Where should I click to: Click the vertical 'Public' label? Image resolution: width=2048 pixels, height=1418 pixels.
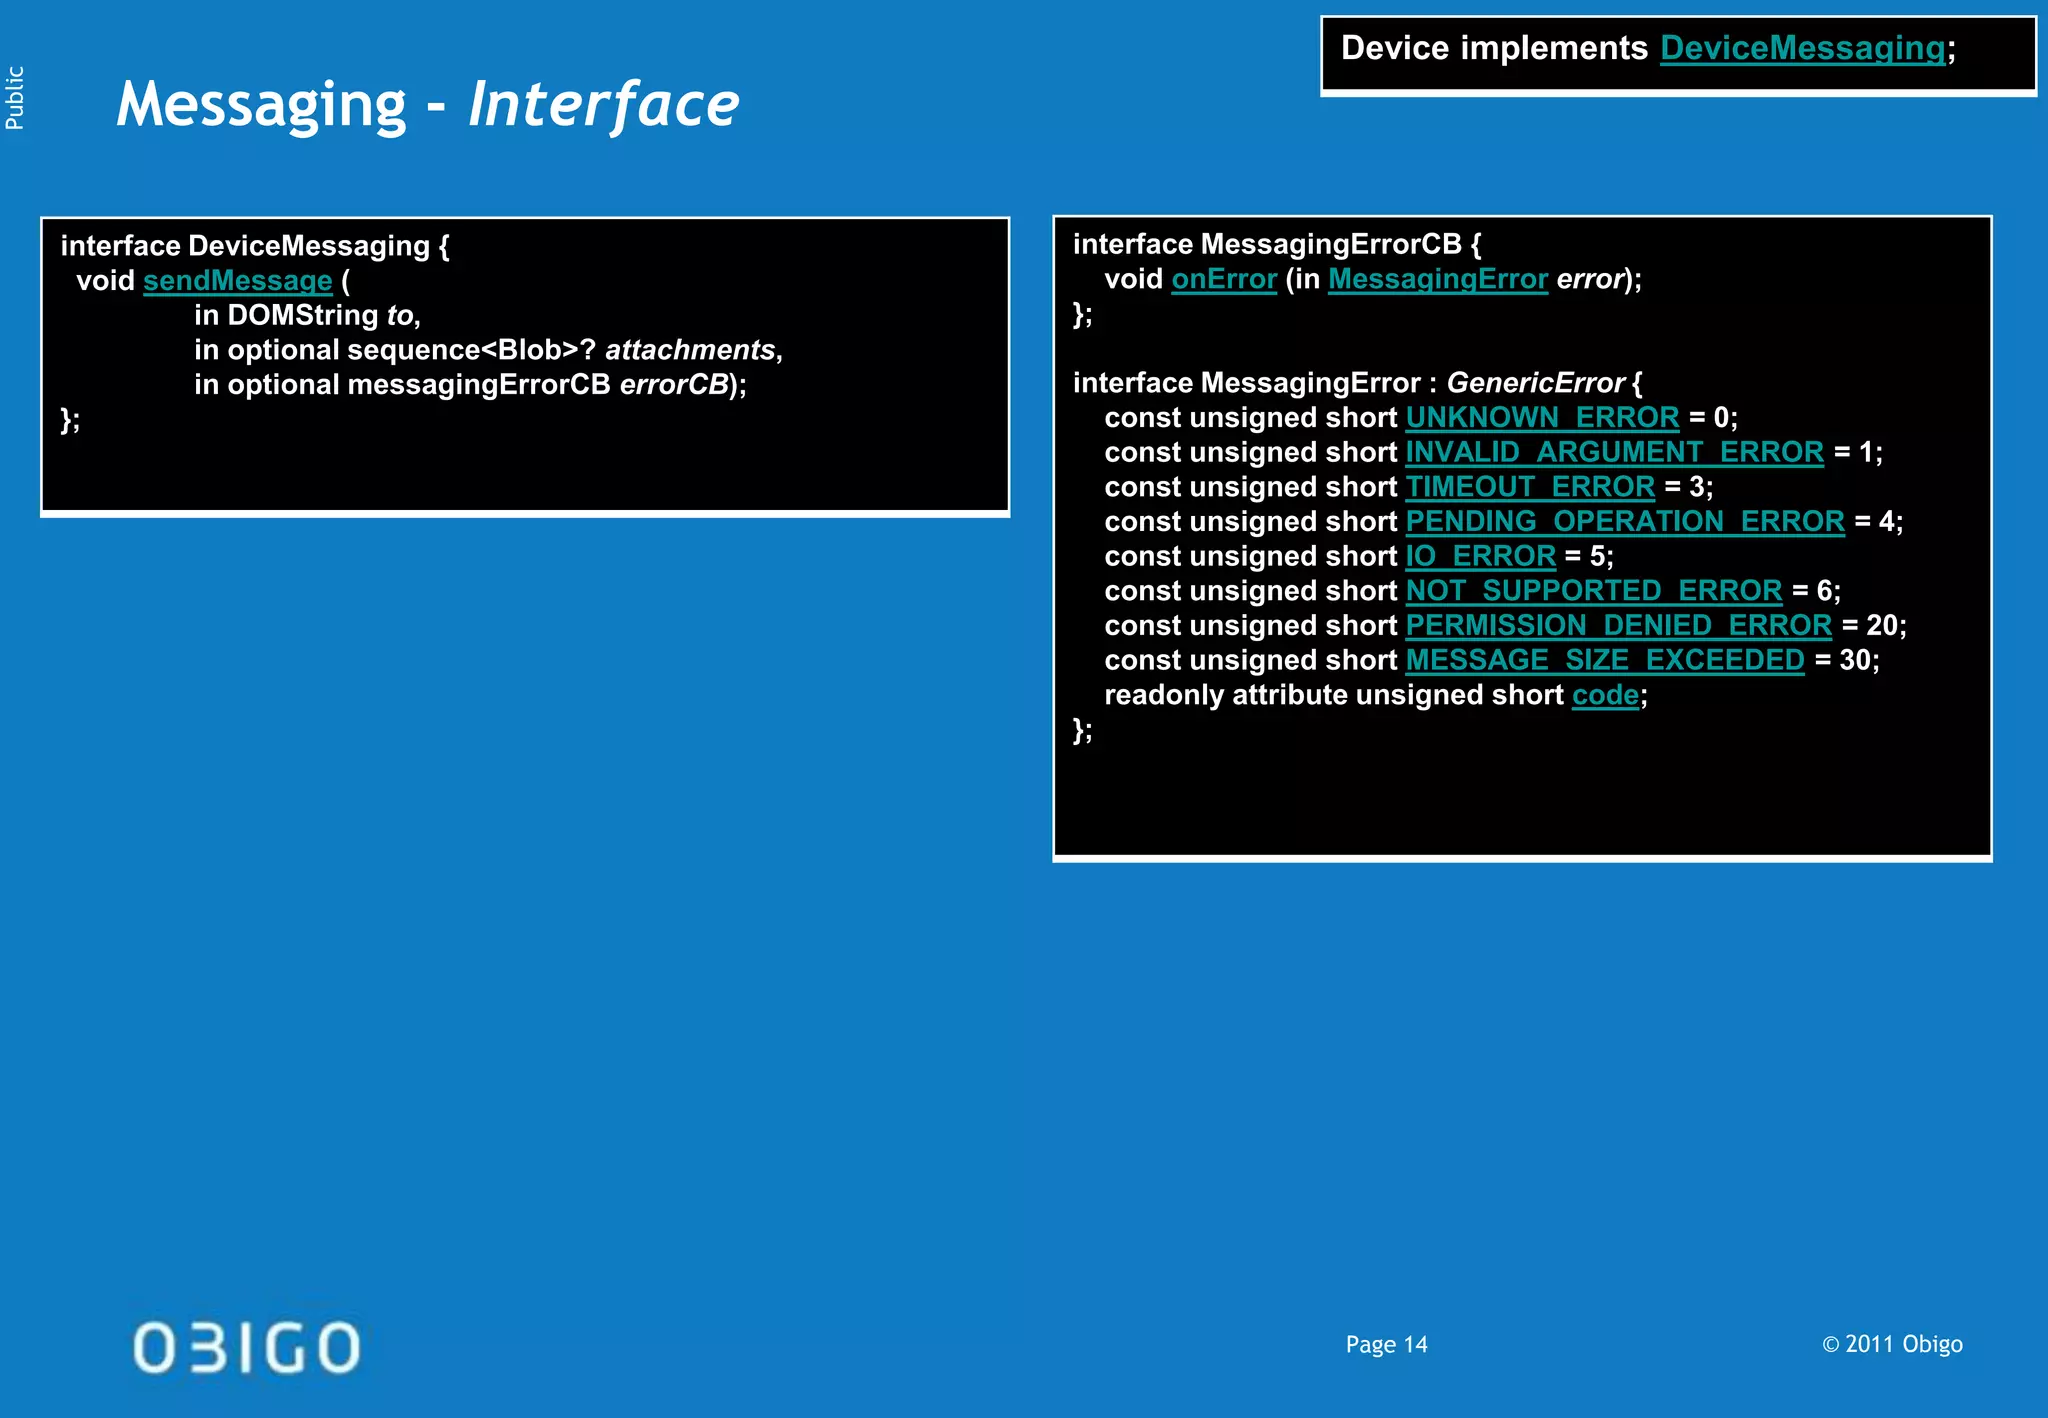click(x=15, y=98)
